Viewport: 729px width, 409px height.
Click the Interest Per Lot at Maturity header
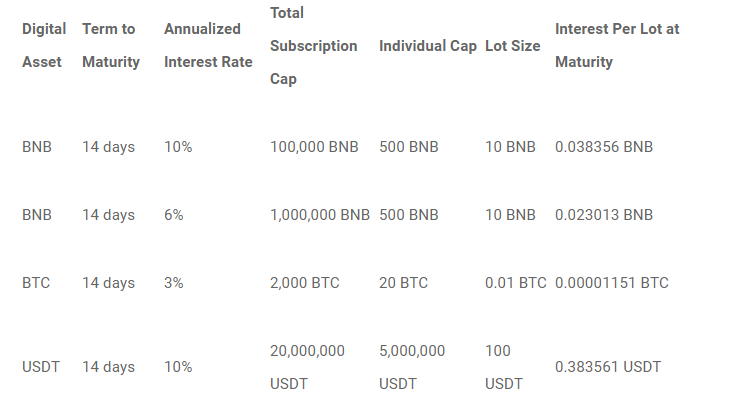(616, 46)
